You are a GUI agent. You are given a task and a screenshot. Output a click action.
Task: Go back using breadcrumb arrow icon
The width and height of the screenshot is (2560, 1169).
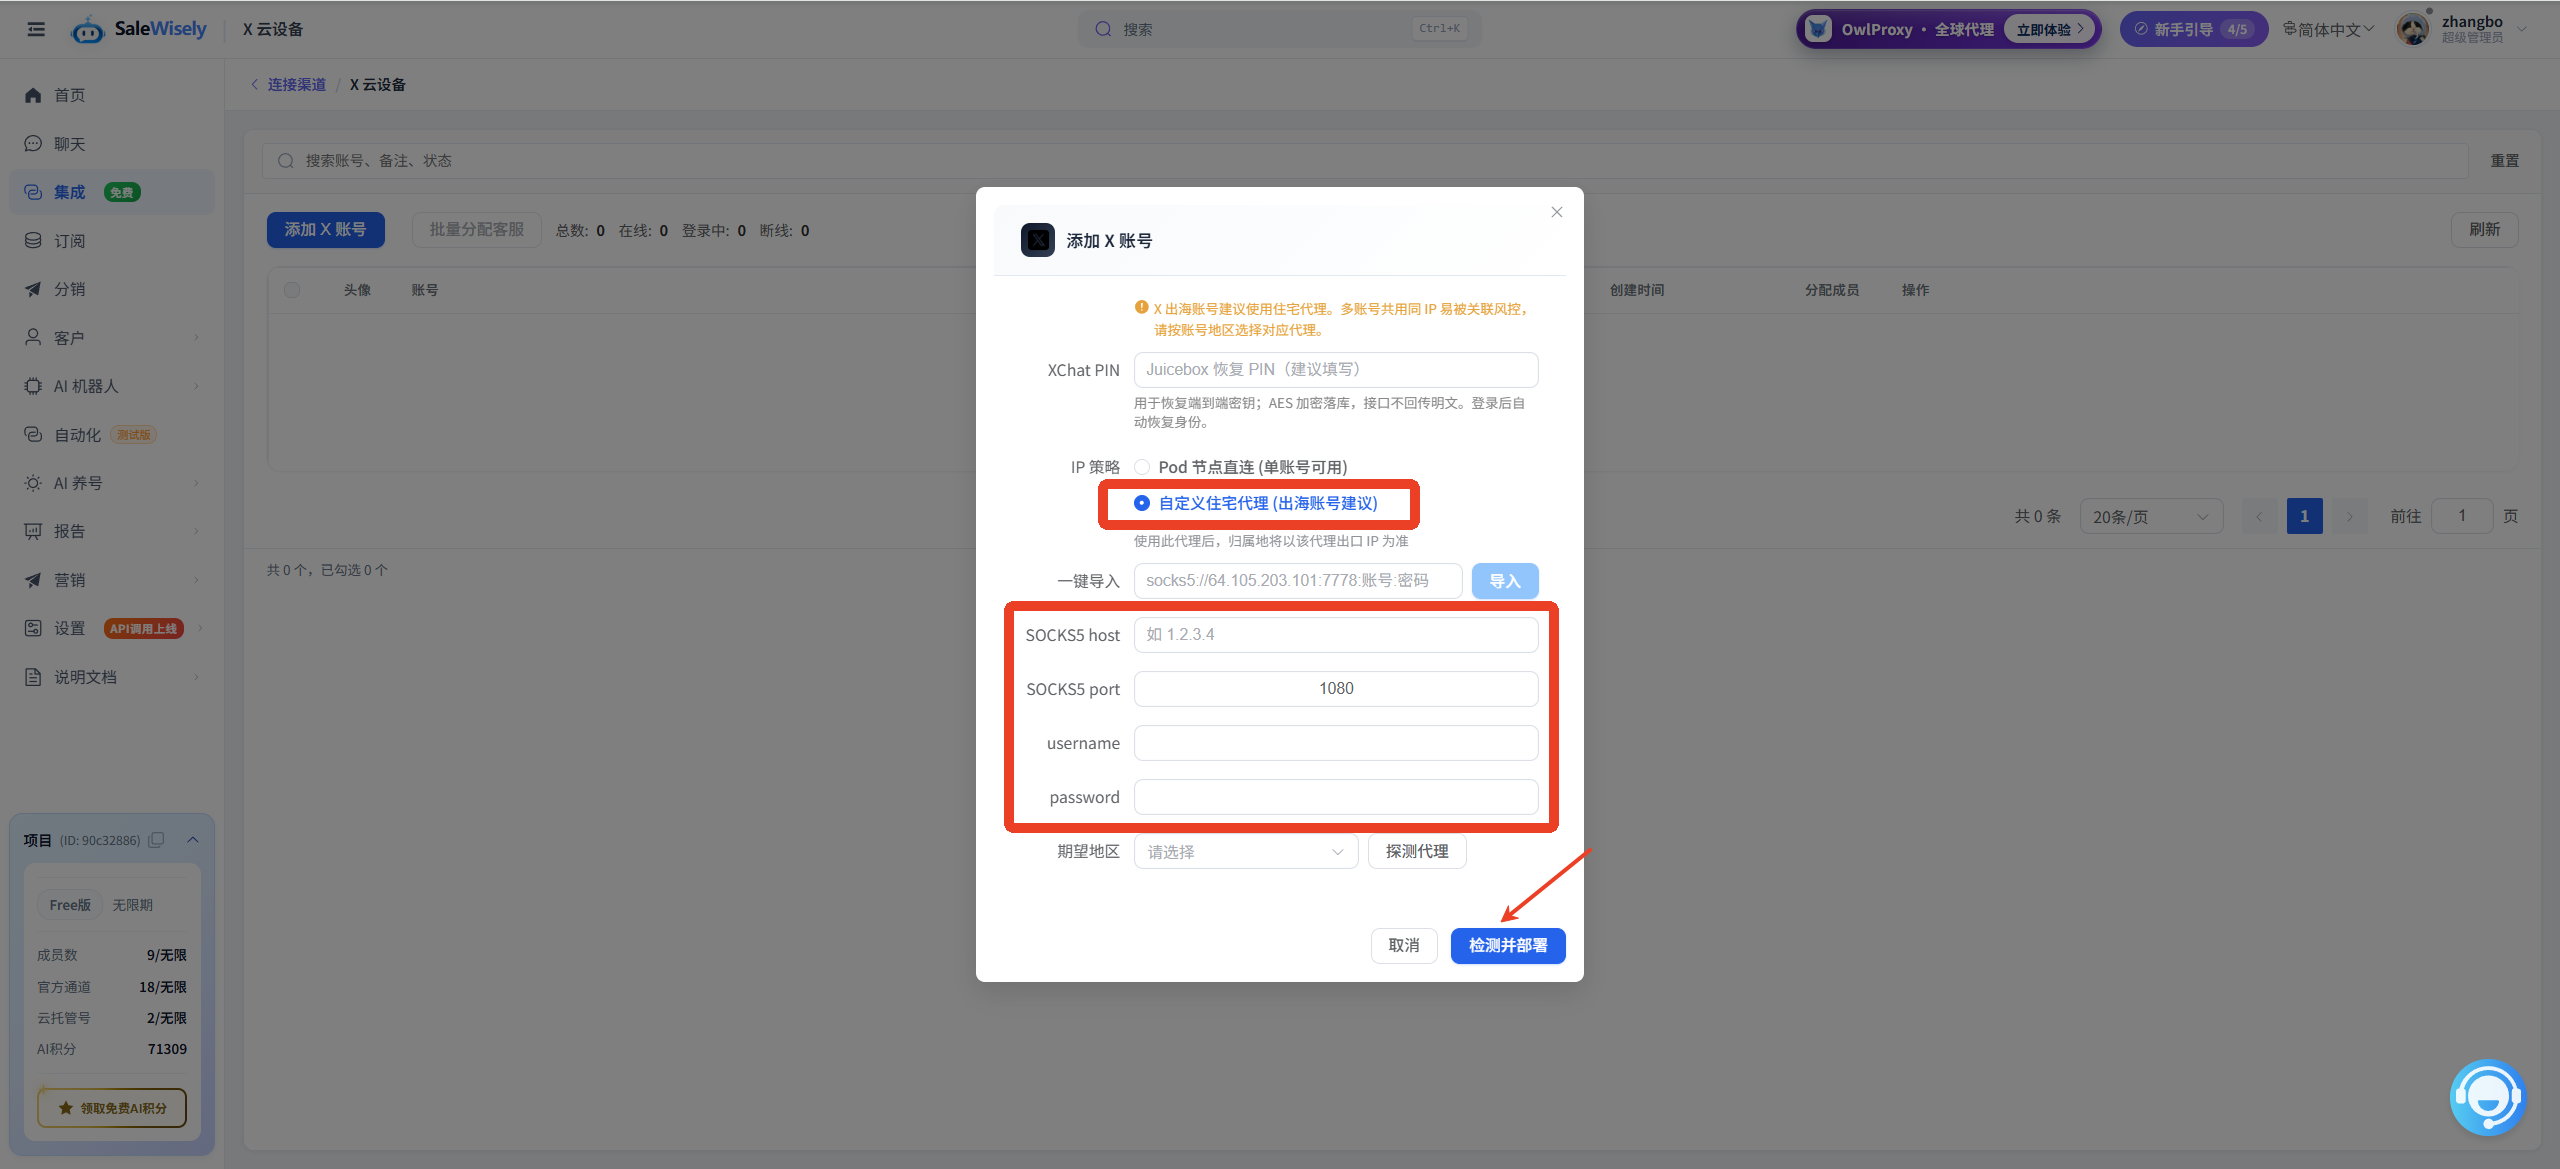(255, 84)
